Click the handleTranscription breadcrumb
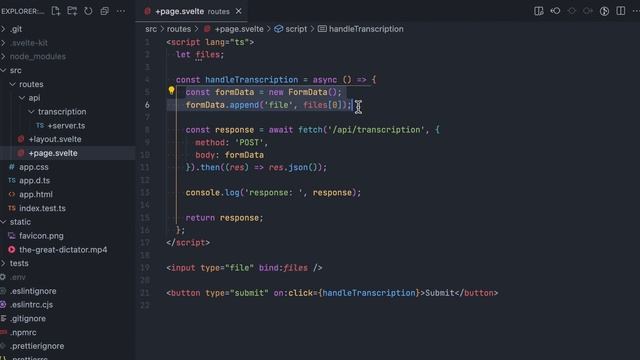 (x=366, y=29)
